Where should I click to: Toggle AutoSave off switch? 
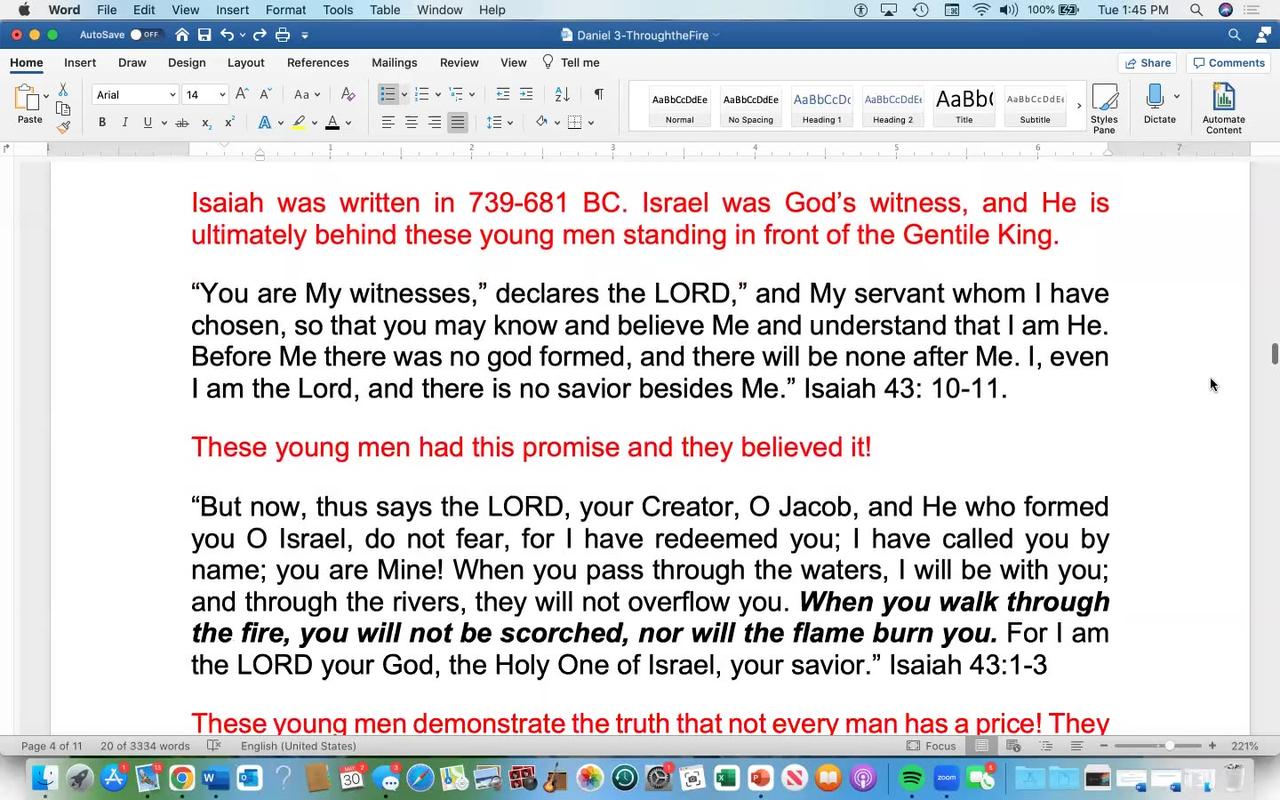[x=135, y=34]
